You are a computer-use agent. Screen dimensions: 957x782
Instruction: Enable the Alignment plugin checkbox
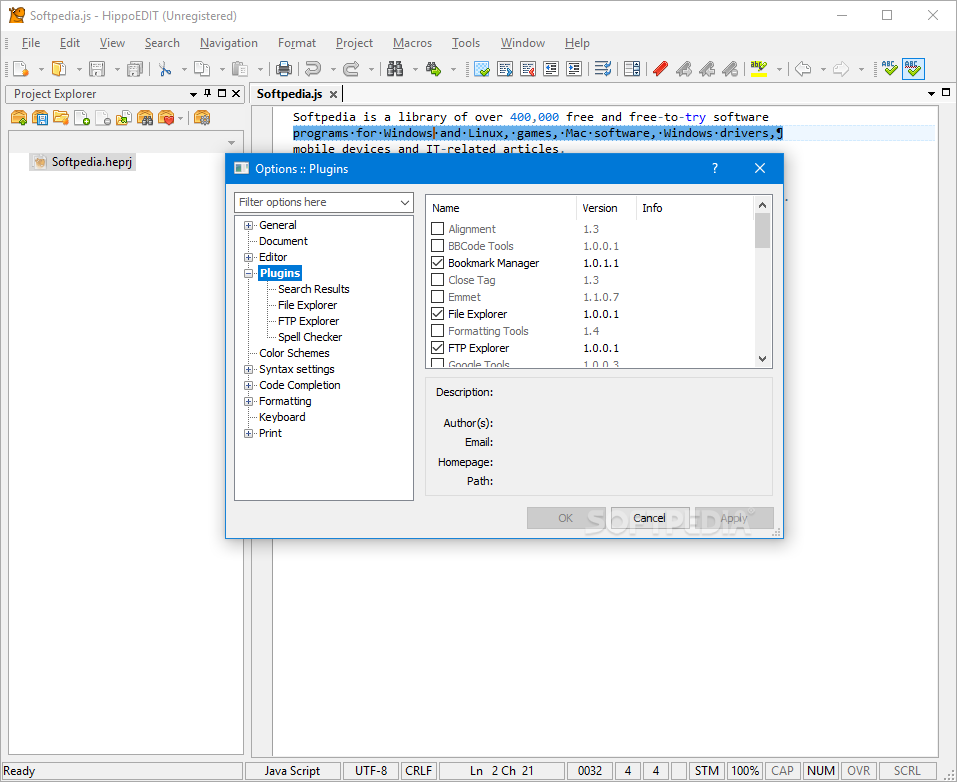pos(437,229)
